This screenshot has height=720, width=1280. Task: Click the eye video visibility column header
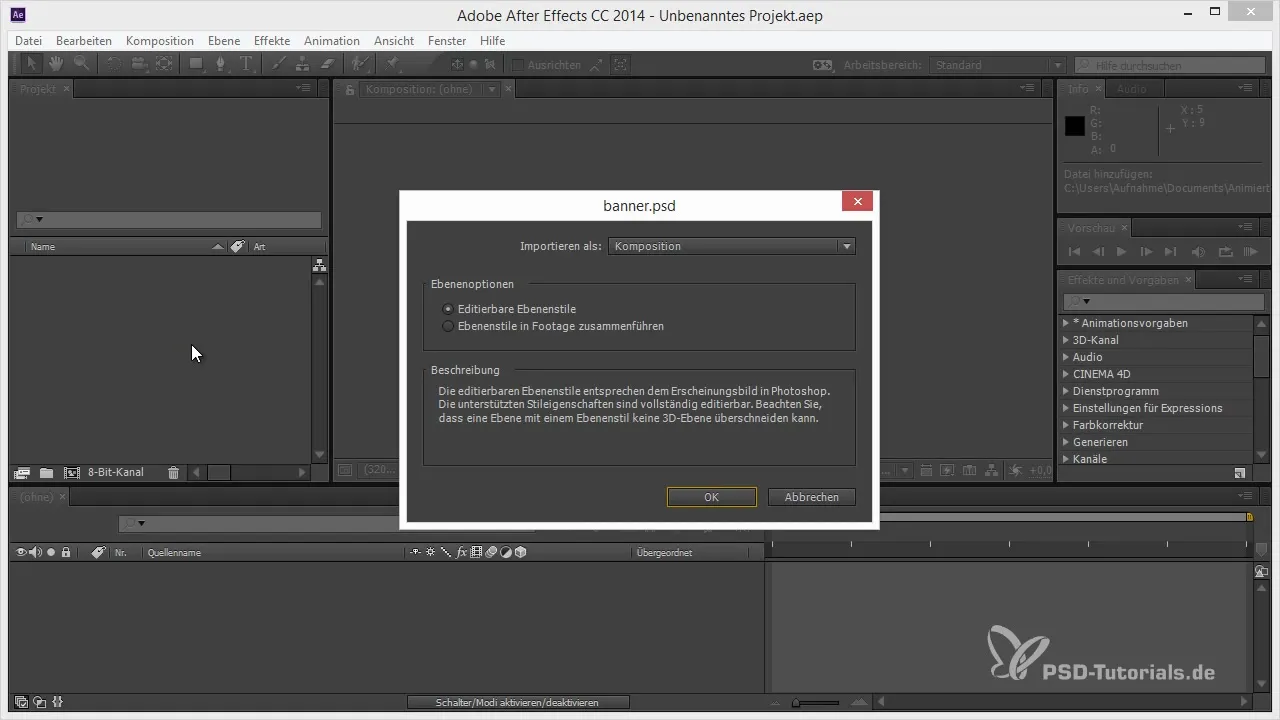[21, 552]
